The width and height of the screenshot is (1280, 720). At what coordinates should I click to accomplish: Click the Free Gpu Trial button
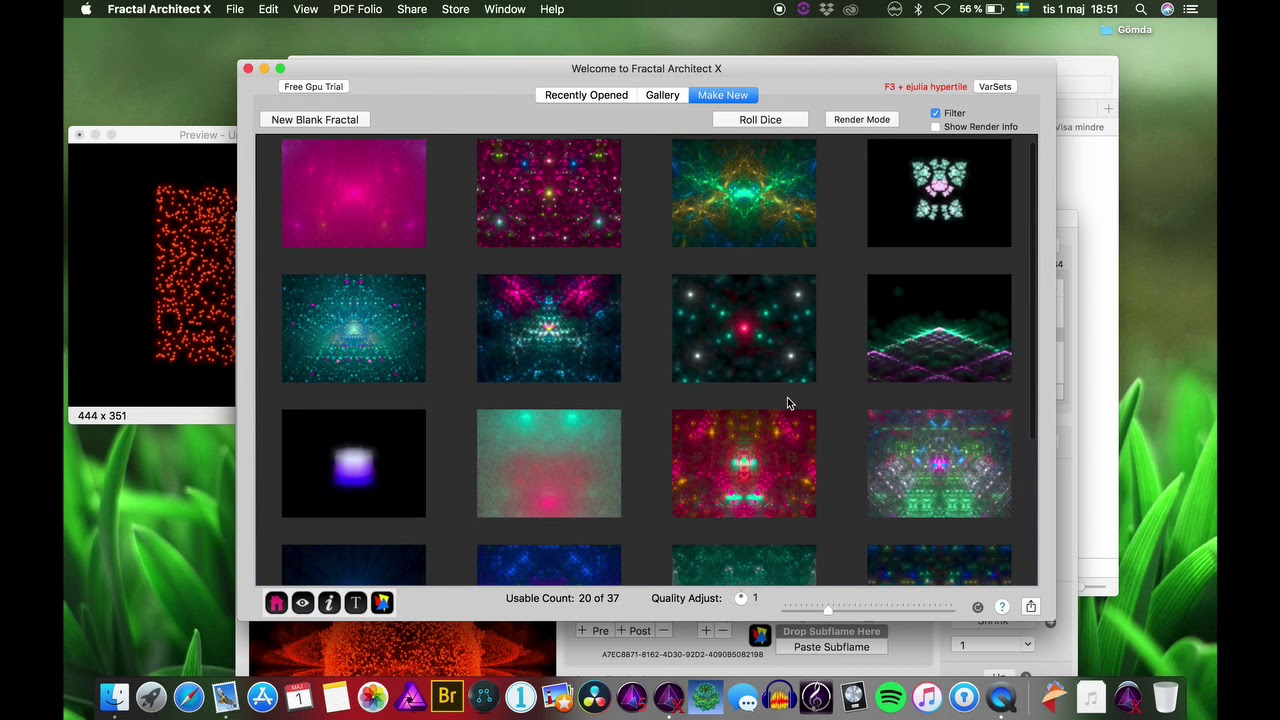[x=314, y=86]
